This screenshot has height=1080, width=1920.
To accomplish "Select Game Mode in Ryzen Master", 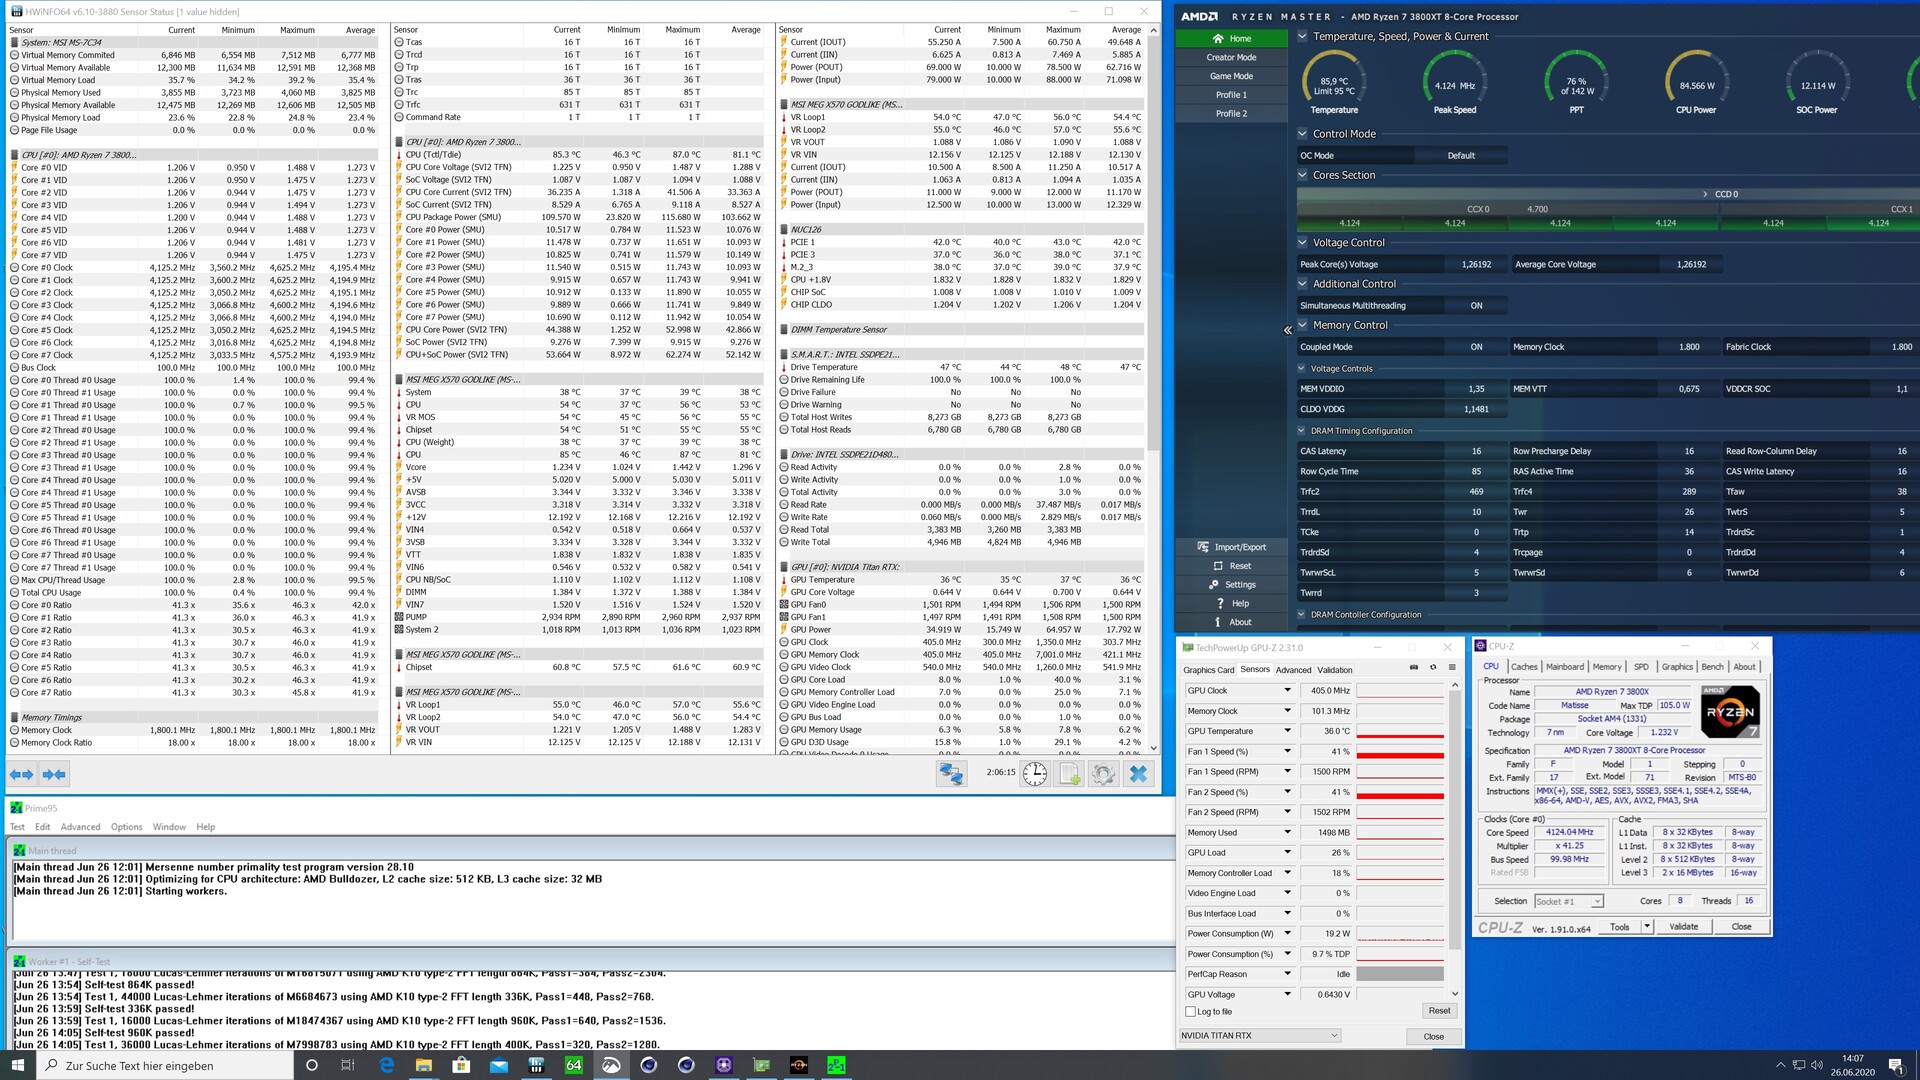I will coord(1232,76).
